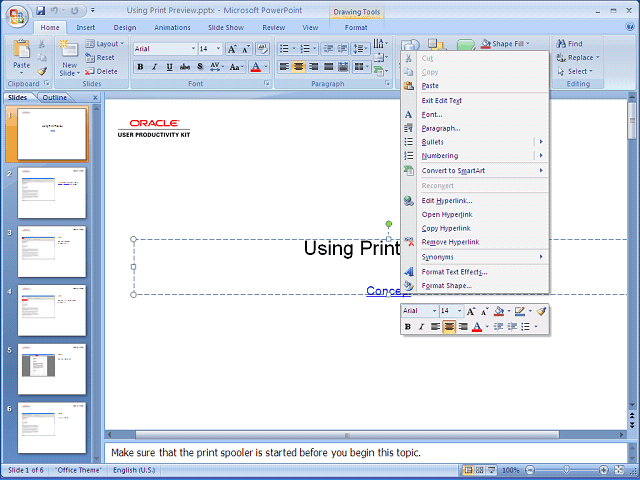640x480 pixels.
Task: Open Shape Fill dropdown
Action: (505, 44)
